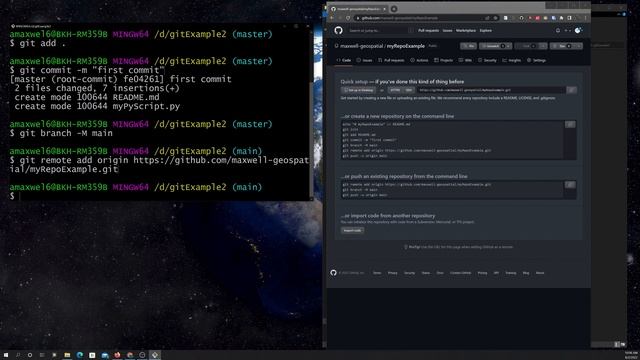
Task: Open Marketplace in GitHub top navigation
Action: [466, 31]
